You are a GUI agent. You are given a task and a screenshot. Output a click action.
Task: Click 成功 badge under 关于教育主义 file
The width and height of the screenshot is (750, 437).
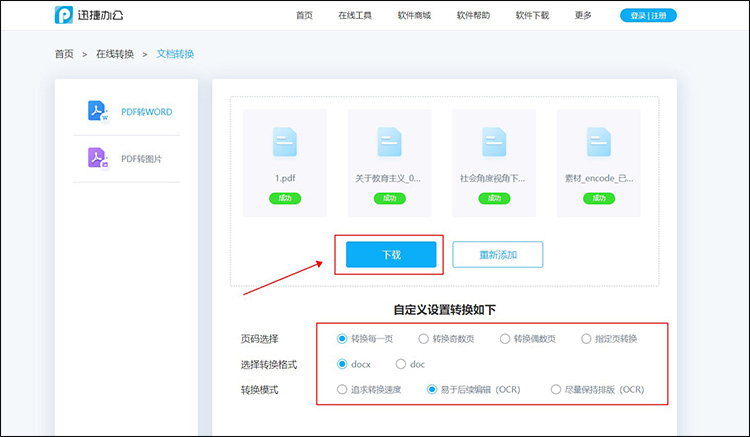[x=389, y=198]
